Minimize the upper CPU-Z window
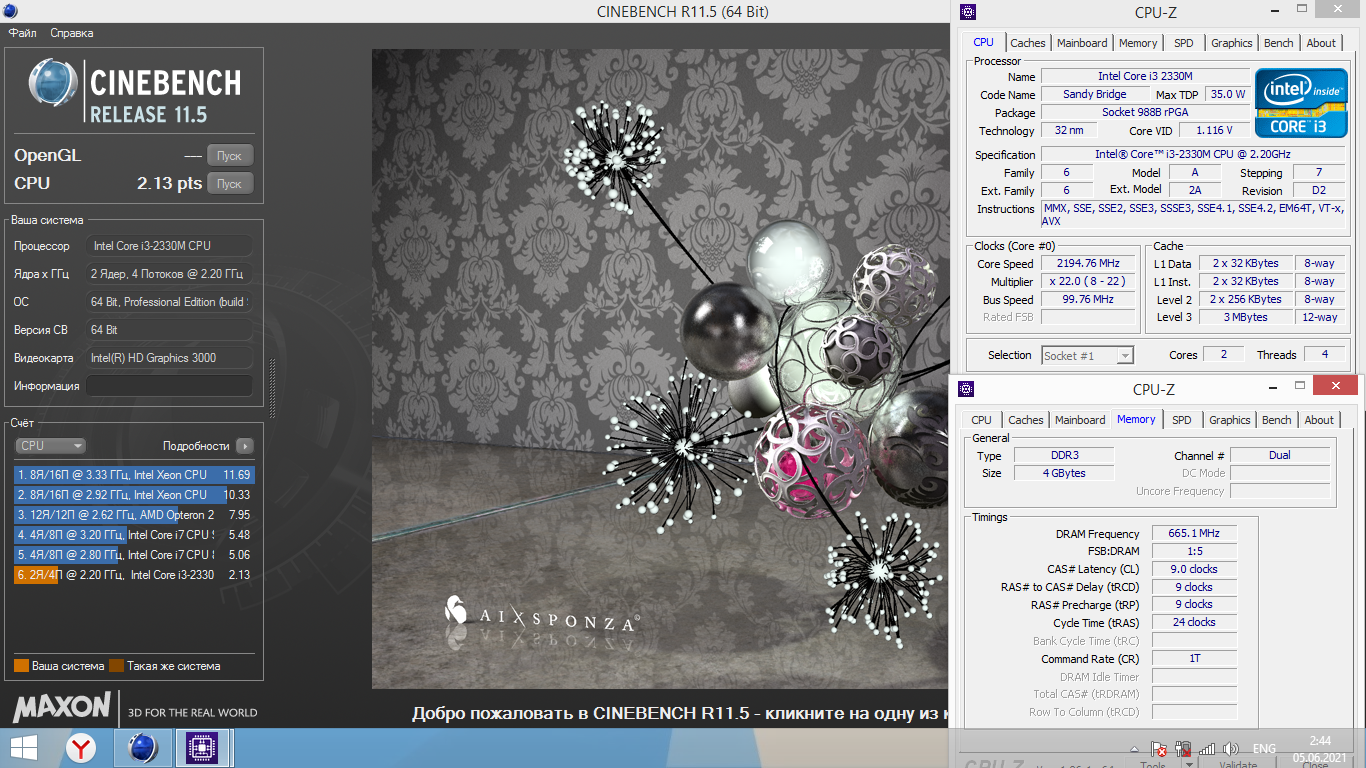This screenshot has width=1366, height=768. [1274, 12]
